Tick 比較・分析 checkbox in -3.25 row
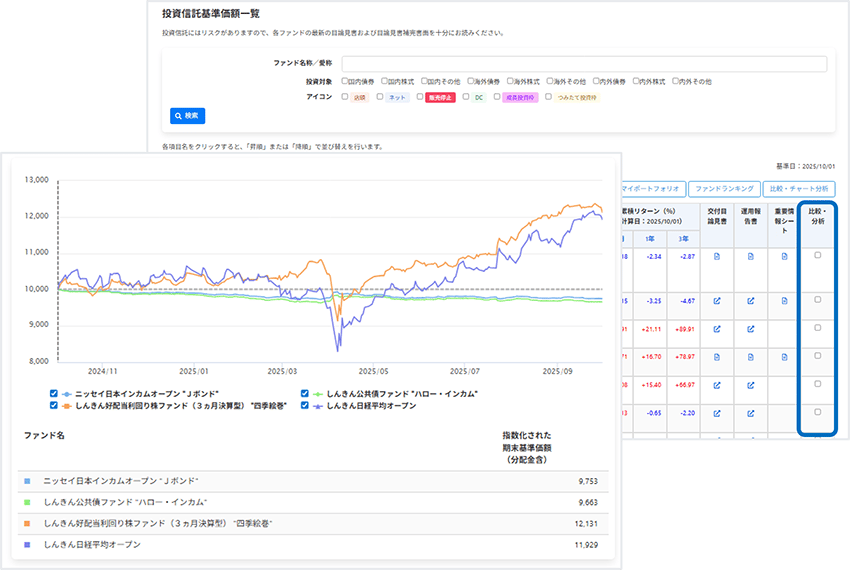The height and width of the screenshot is (570, 850). point(817,299)
